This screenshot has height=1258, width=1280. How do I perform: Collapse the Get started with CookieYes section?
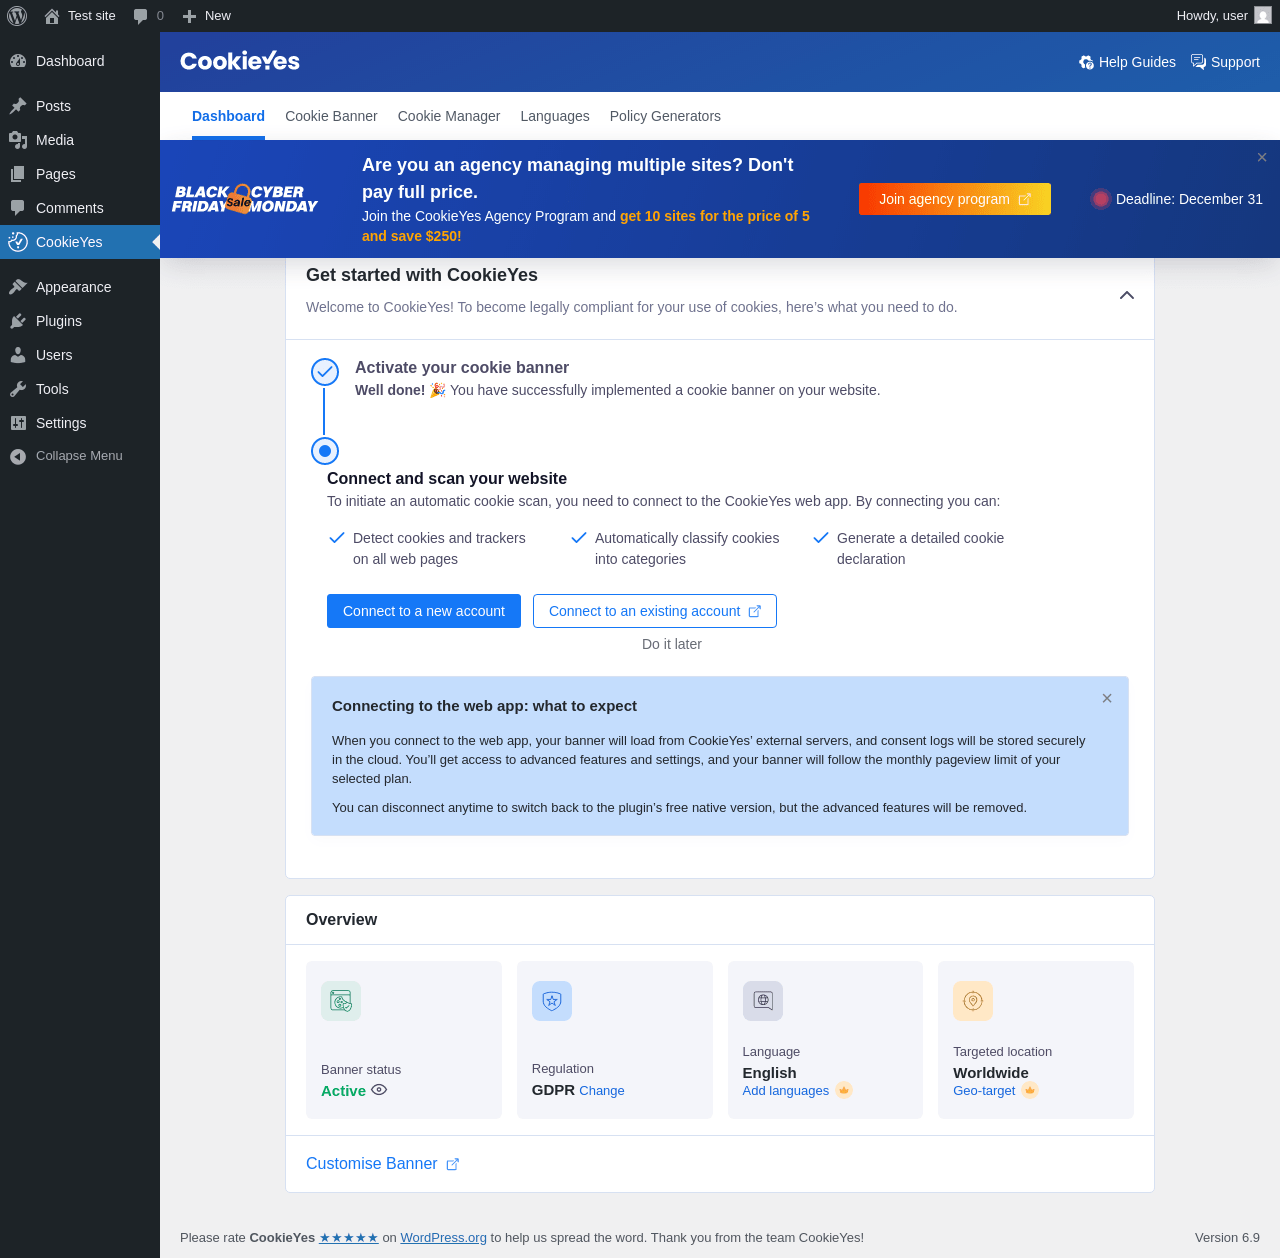point(1127,295)
